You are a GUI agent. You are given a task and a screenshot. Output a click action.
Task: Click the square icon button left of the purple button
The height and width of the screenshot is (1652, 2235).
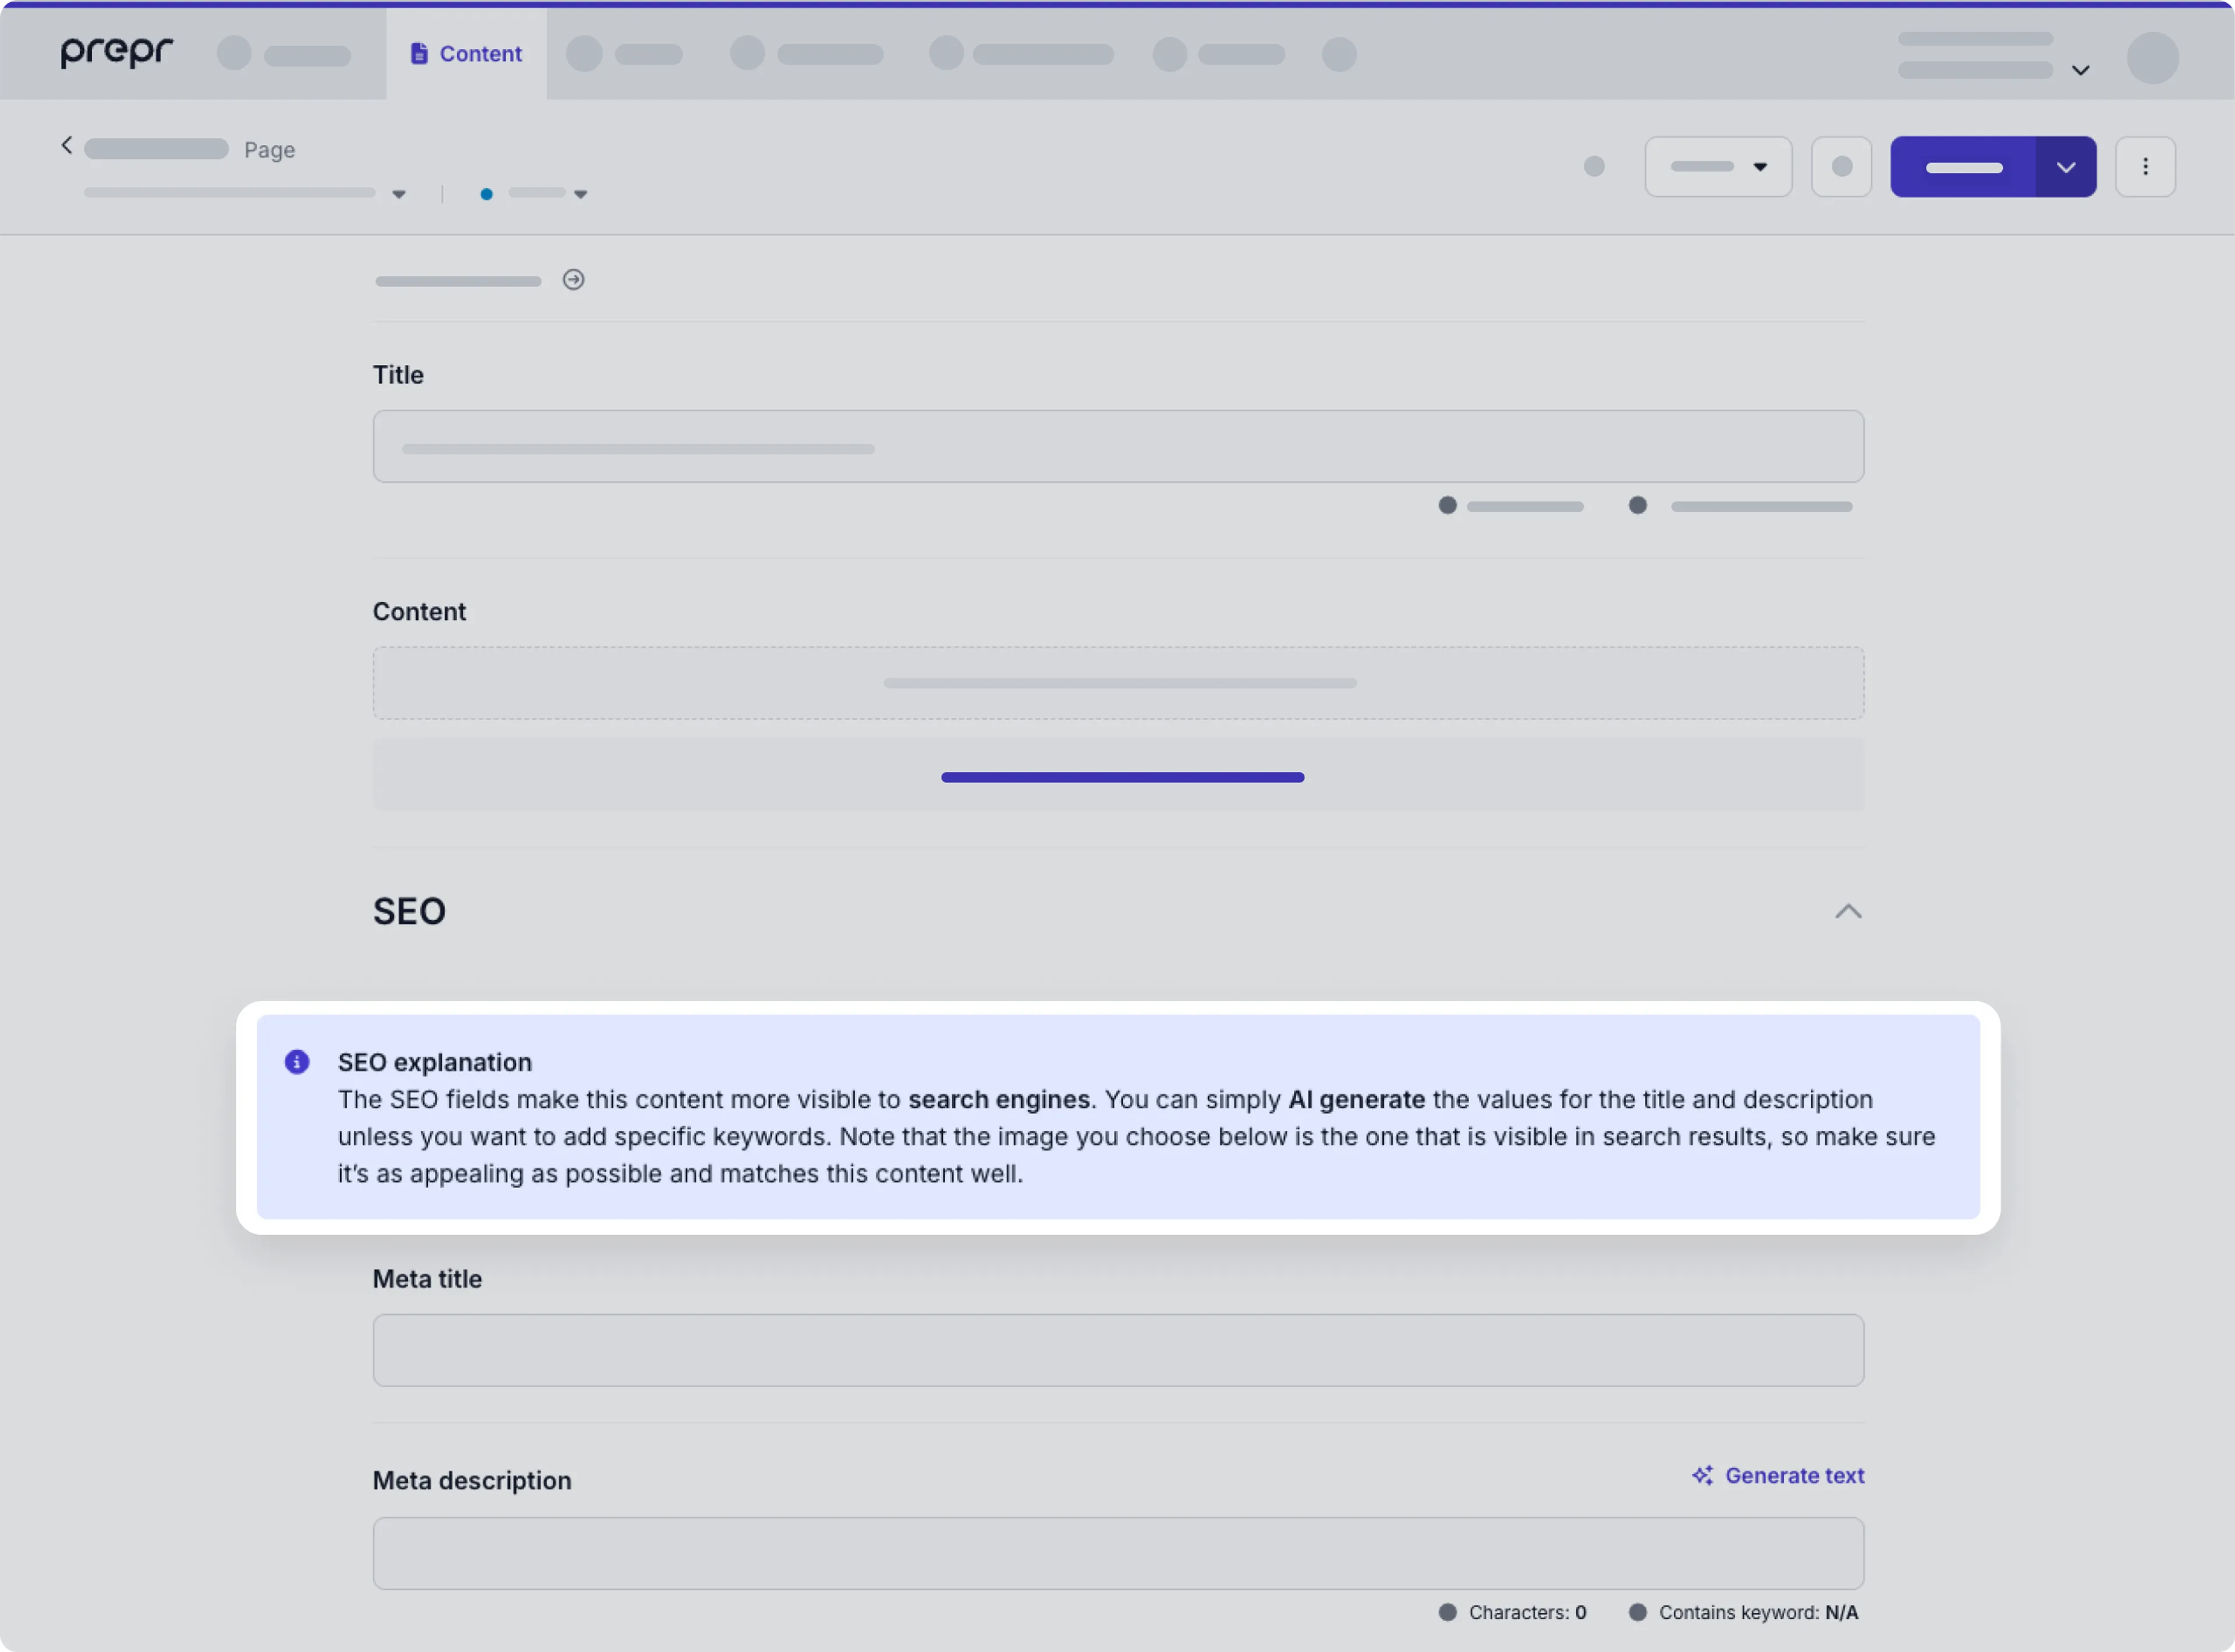(1841, 167)
